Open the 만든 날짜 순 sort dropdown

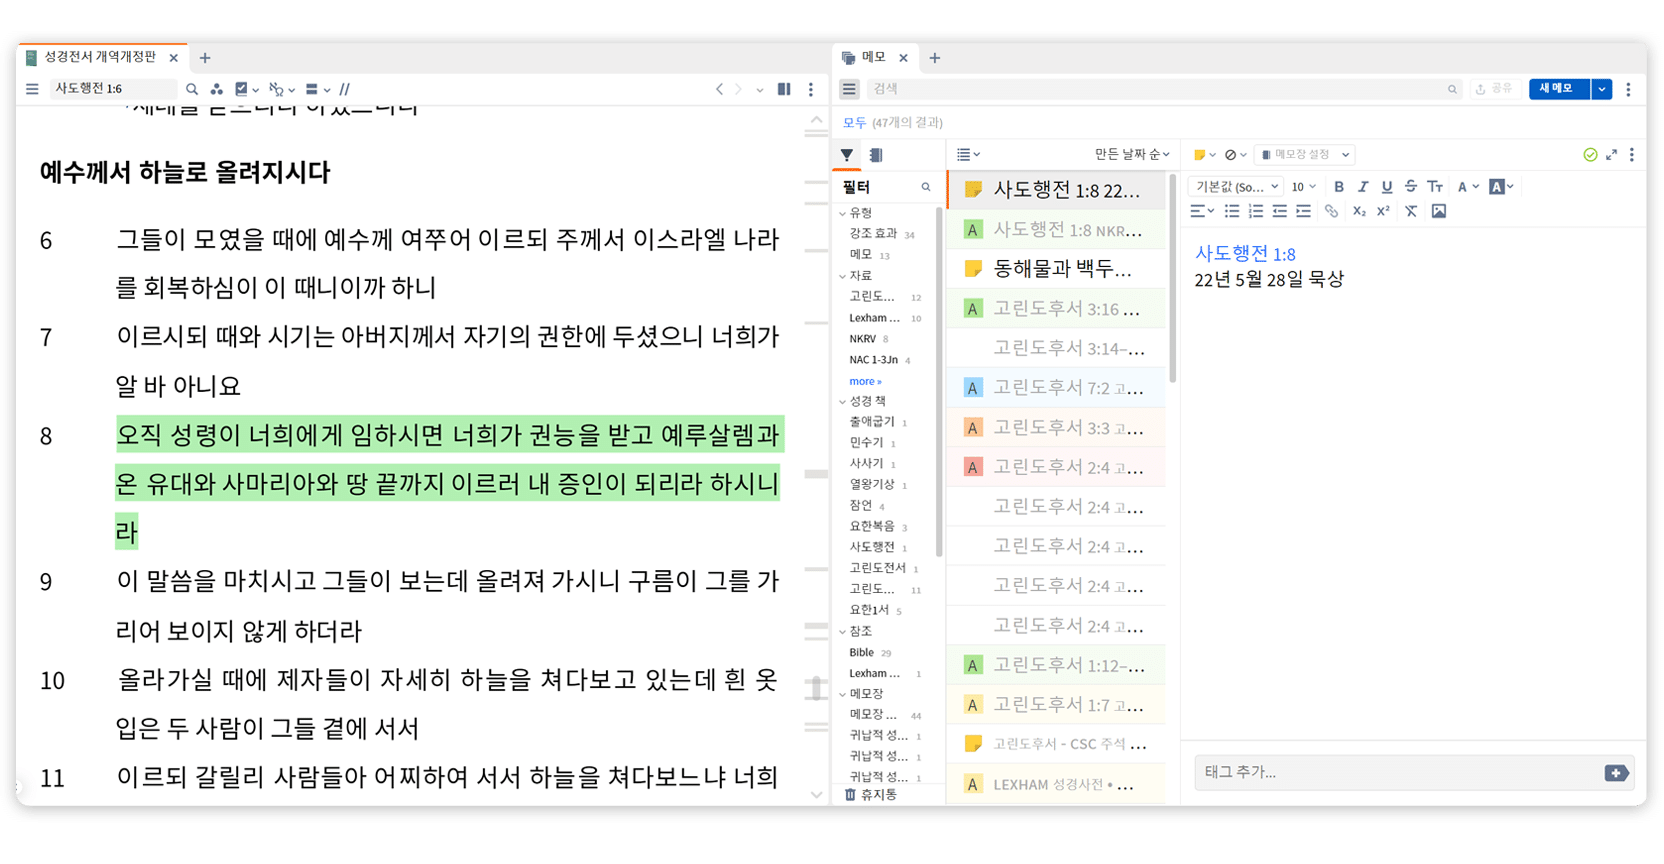(x=1131, y=154)
